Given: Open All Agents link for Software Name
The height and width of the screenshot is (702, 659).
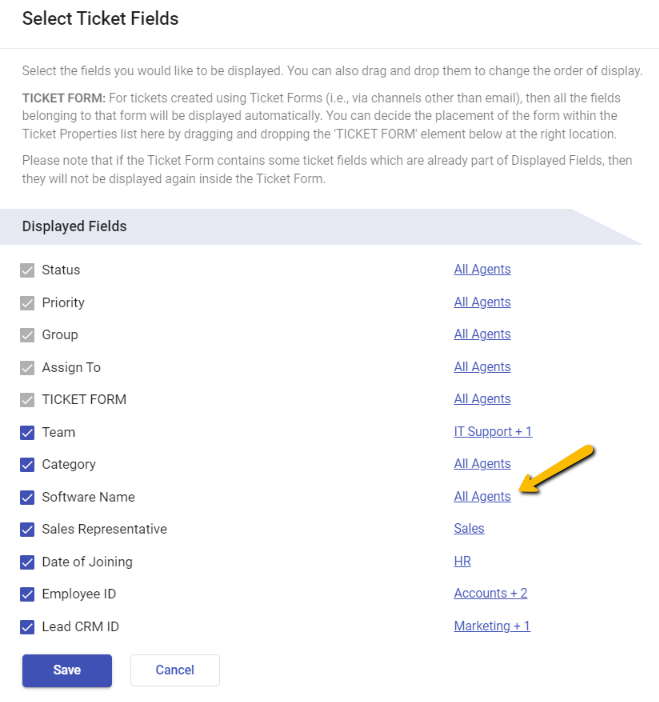Looking at the screenshot, I should pyautogui.click(x=482, y=496).
